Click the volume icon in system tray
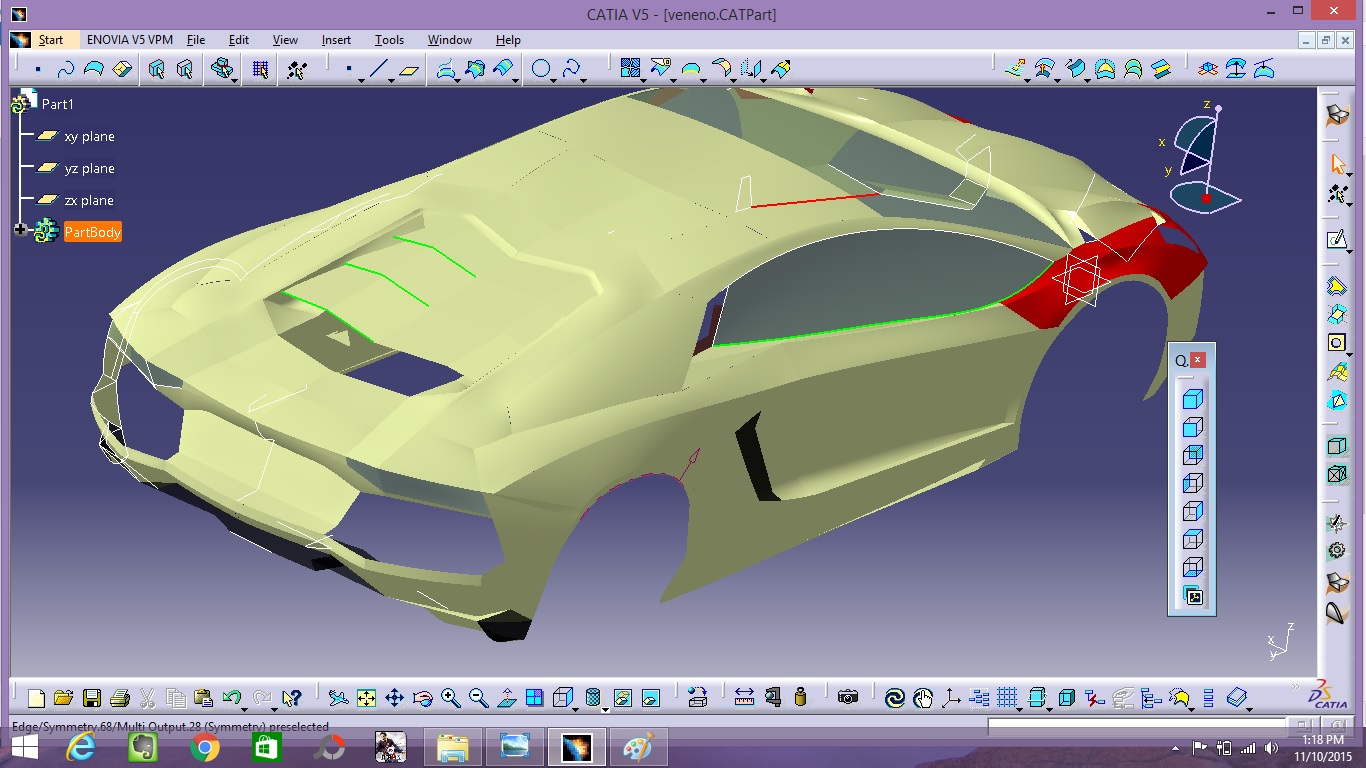 [1272, 748]
